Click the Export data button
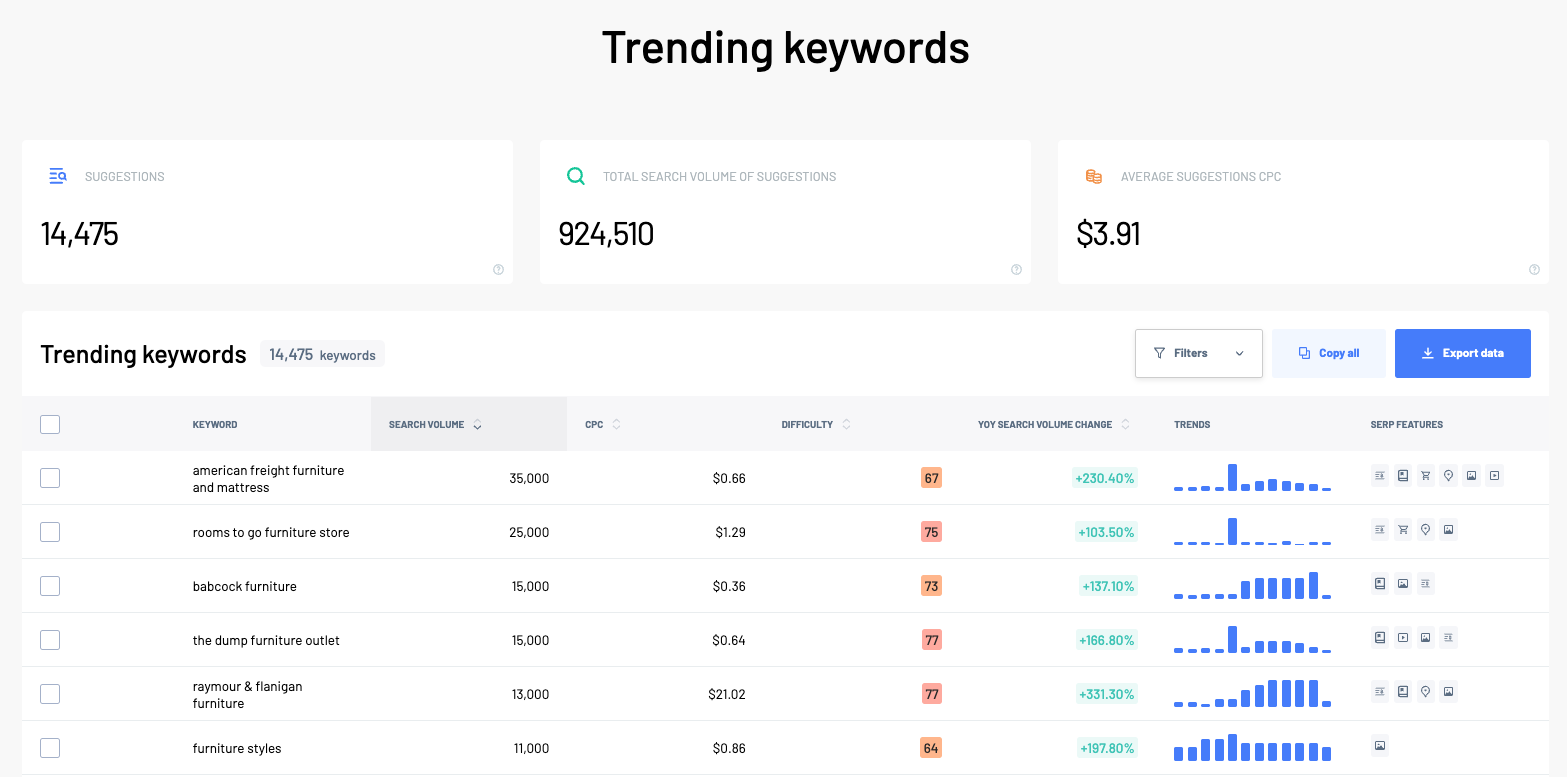 pos(1462,353)
